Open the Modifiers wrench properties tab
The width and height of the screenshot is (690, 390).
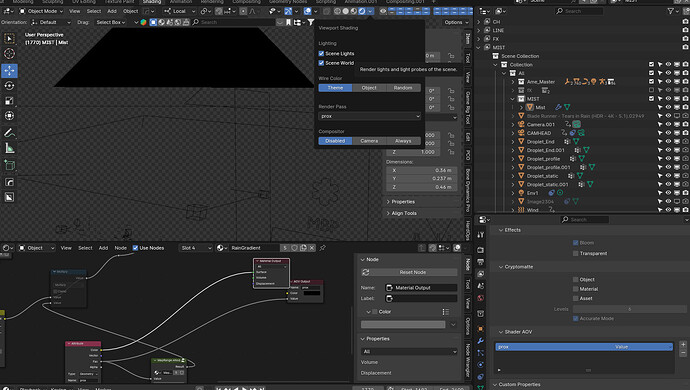tap(481, 342)
